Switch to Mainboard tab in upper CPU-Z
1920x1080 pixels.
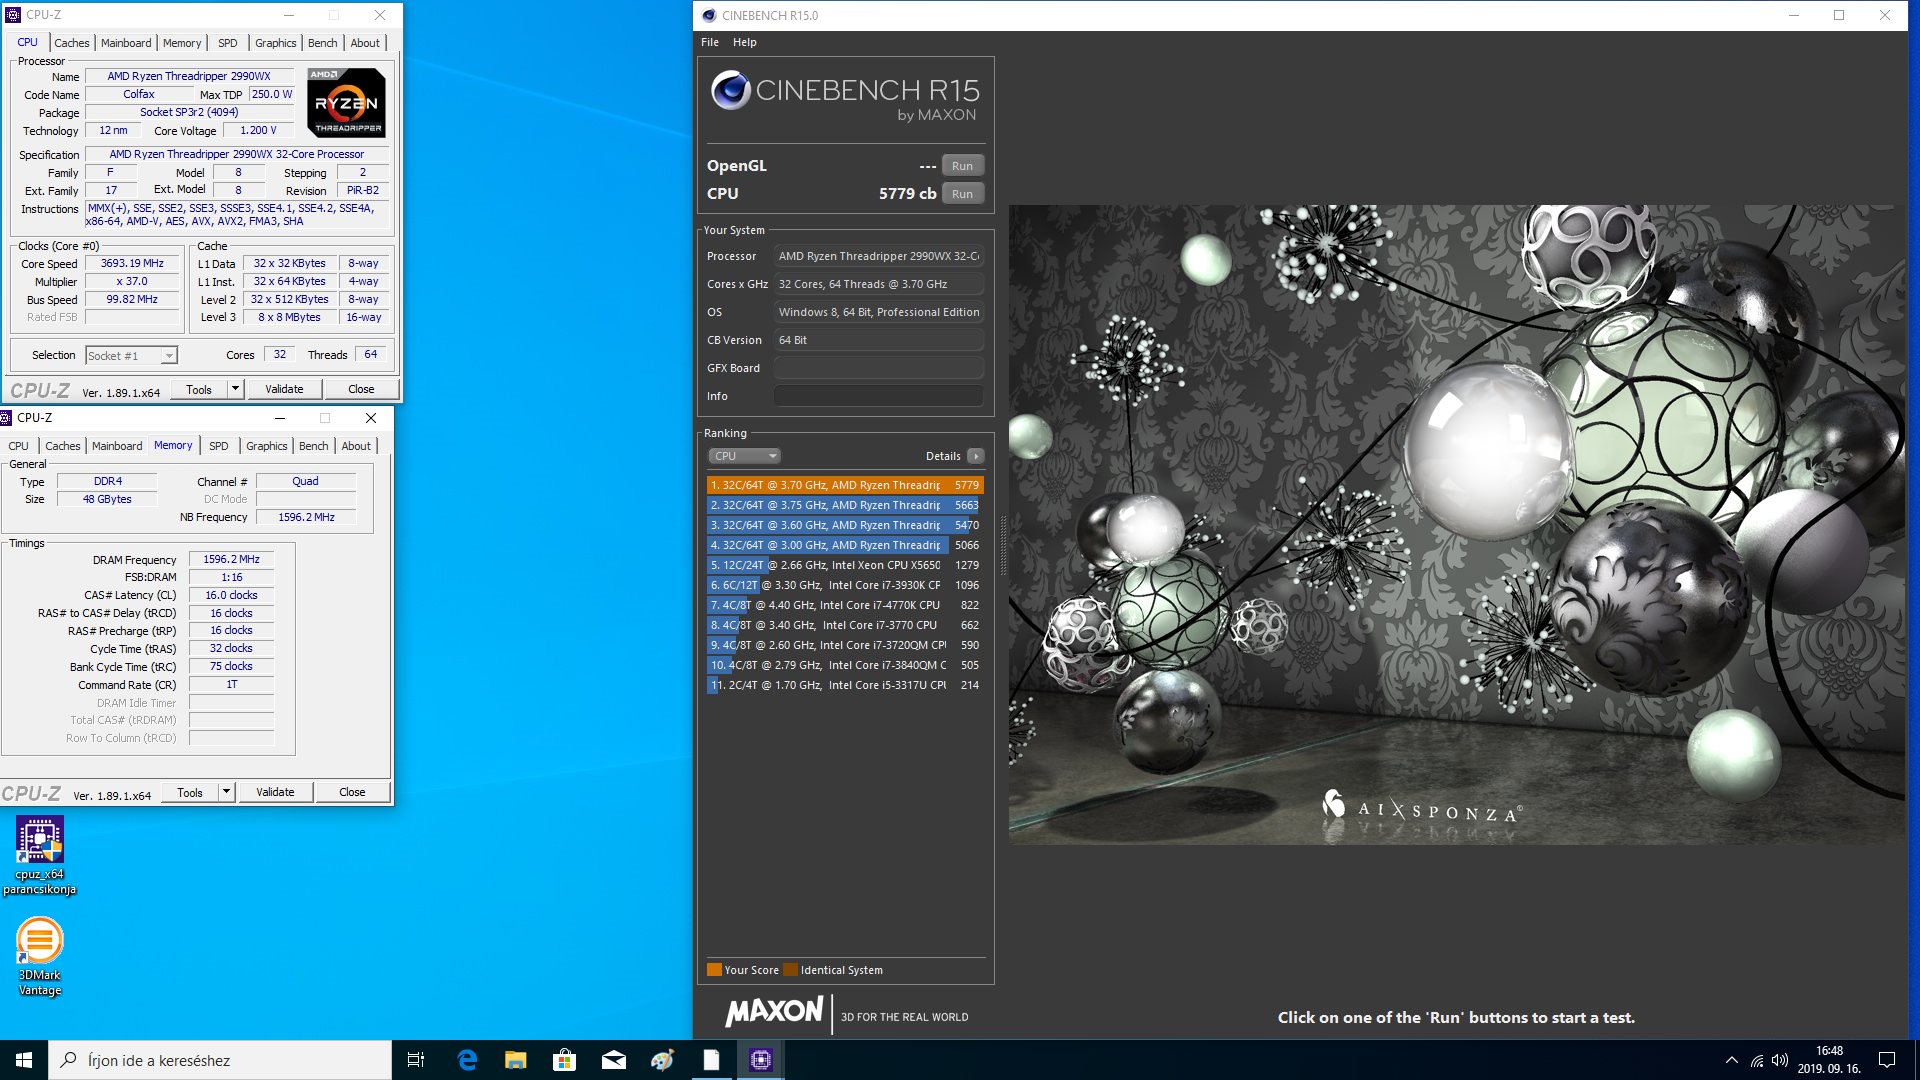click(126, 43)
